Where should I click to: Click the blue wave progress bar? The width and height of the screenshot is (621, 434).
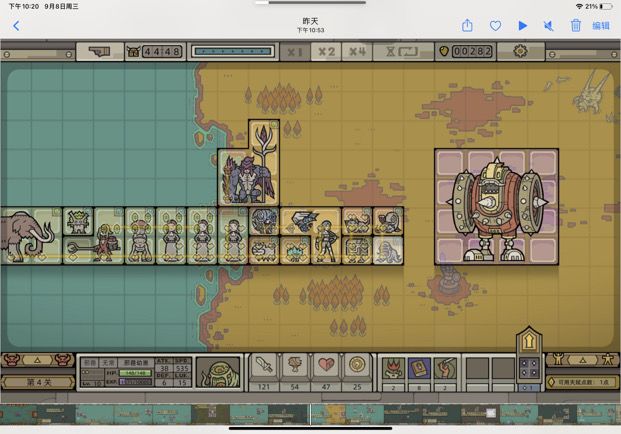pos(232,51)
